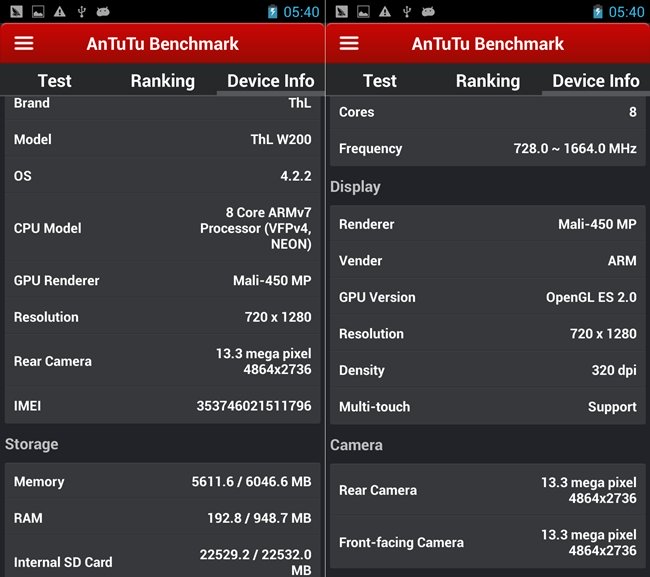Screen dimensions: 650x577
Task: Select the Frequency row
Action: (x=487, y=148)
